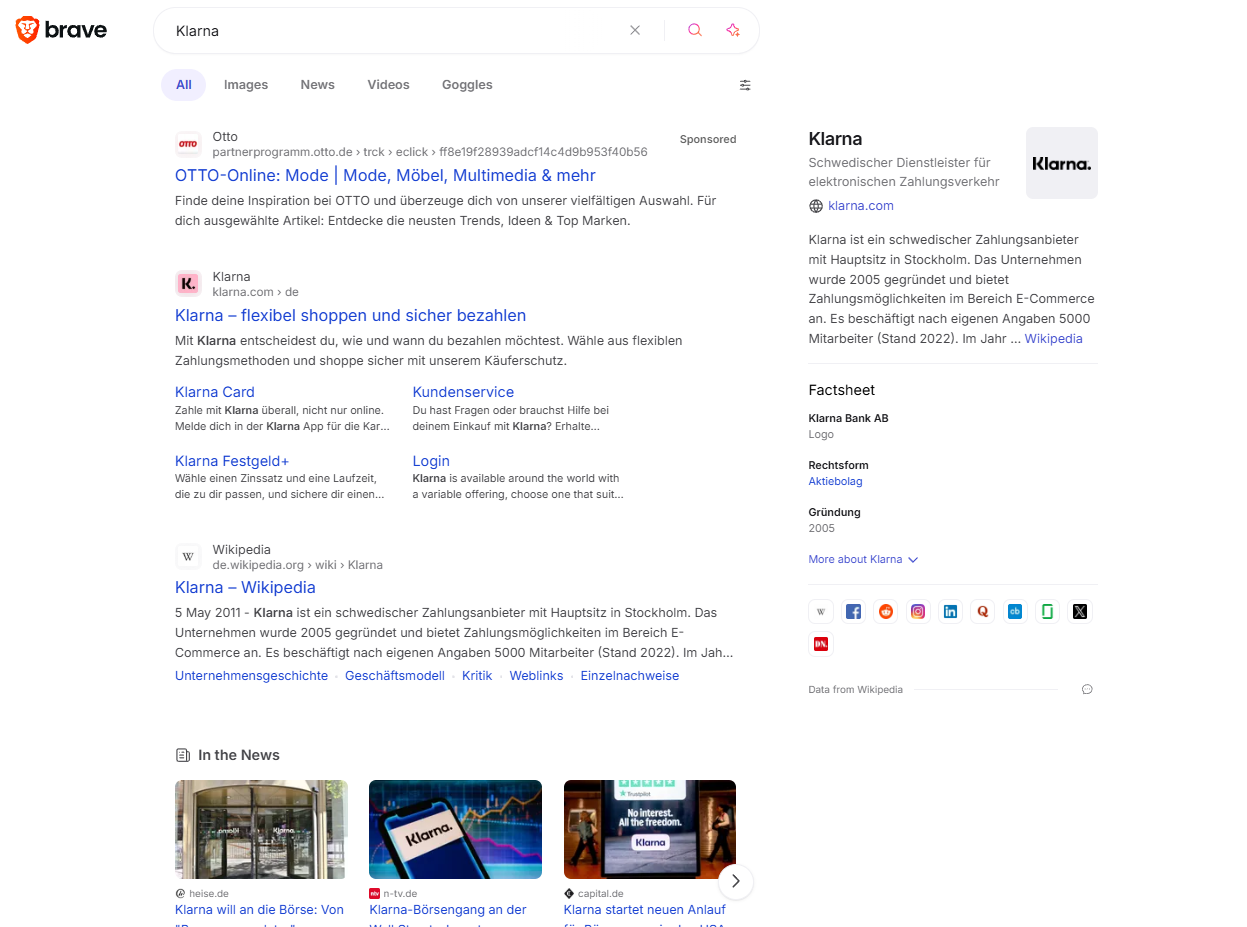The height and width of the screenshot is (927, 1247).
Task: Advance the news carousel with the right arrow
Action: 736,881
